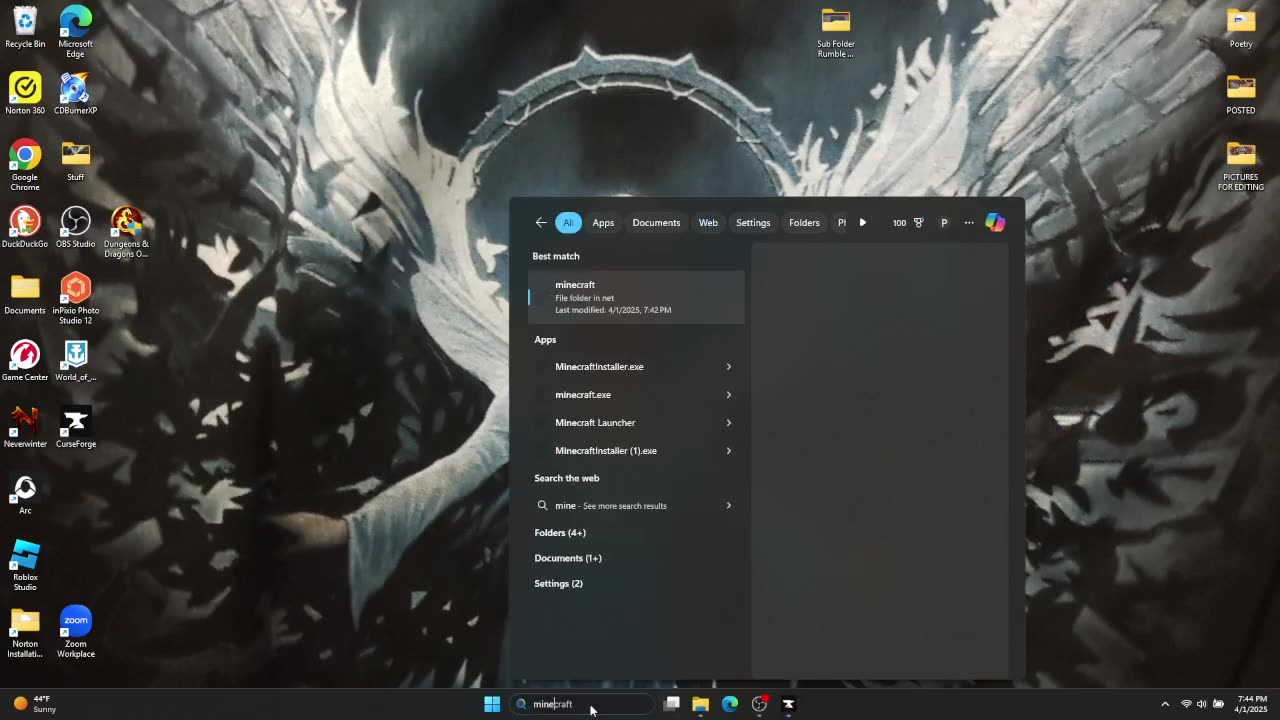Select the PICTURES FOR EDITING desktop folder

[x=1241, y=165]
